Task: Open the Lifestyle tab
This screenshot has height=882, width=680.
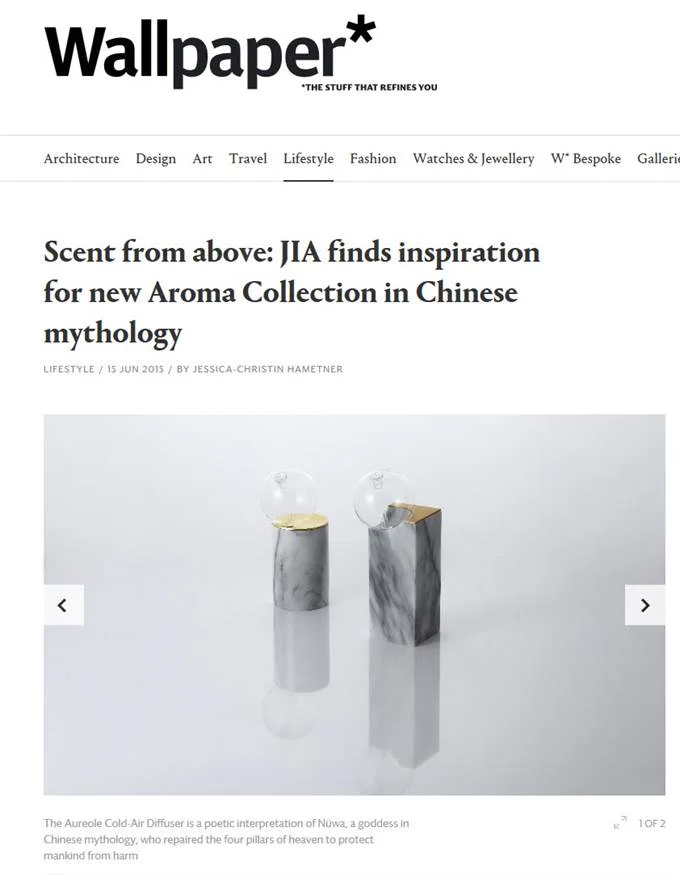Action: point(308,159)
